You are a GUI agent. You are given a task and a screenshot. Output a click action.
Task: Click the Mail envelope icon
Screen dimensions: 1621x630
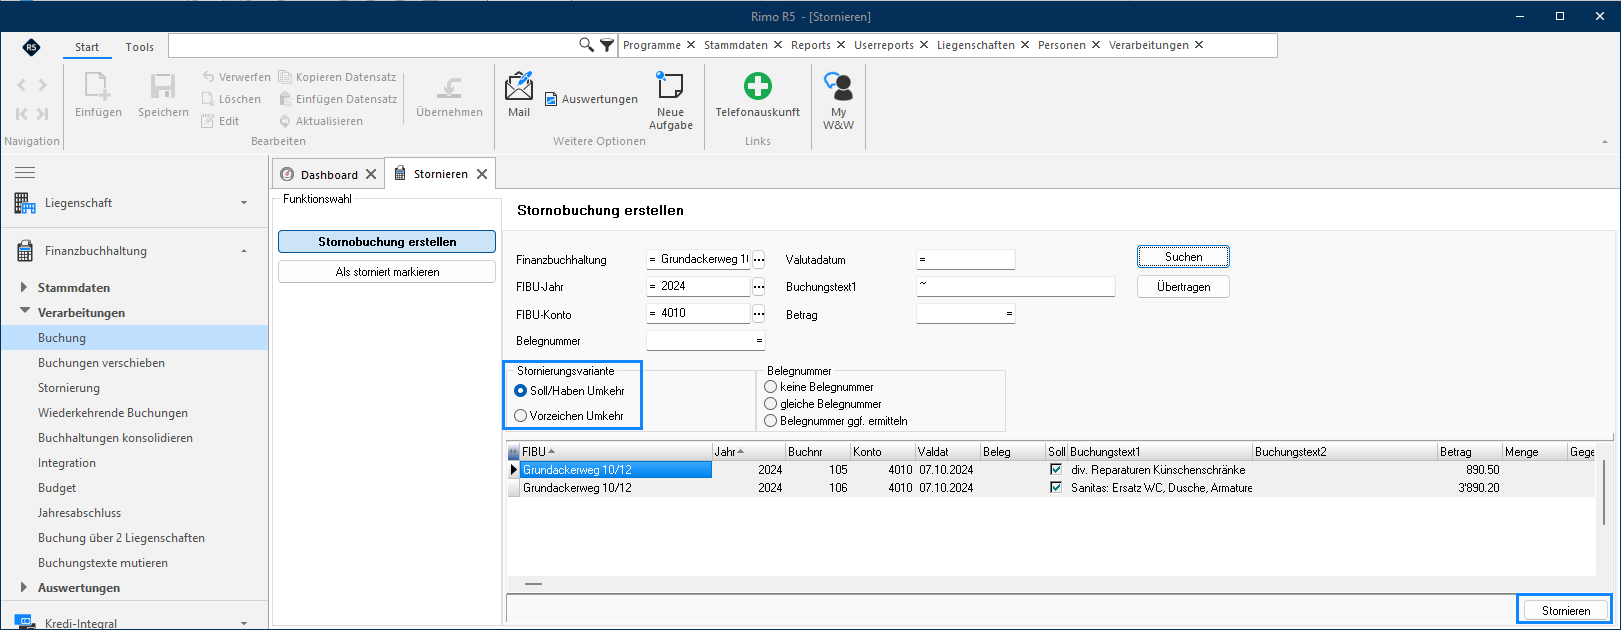point(519,86)
